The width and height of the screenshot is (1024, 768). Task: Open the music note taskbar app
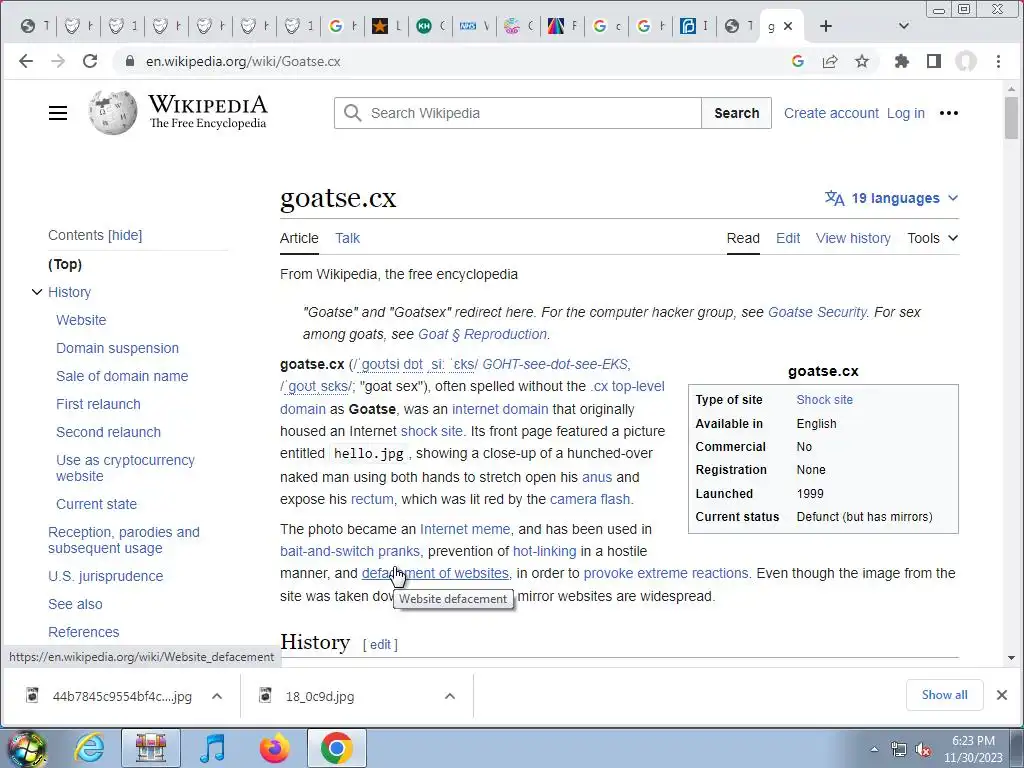coord(212,748)
